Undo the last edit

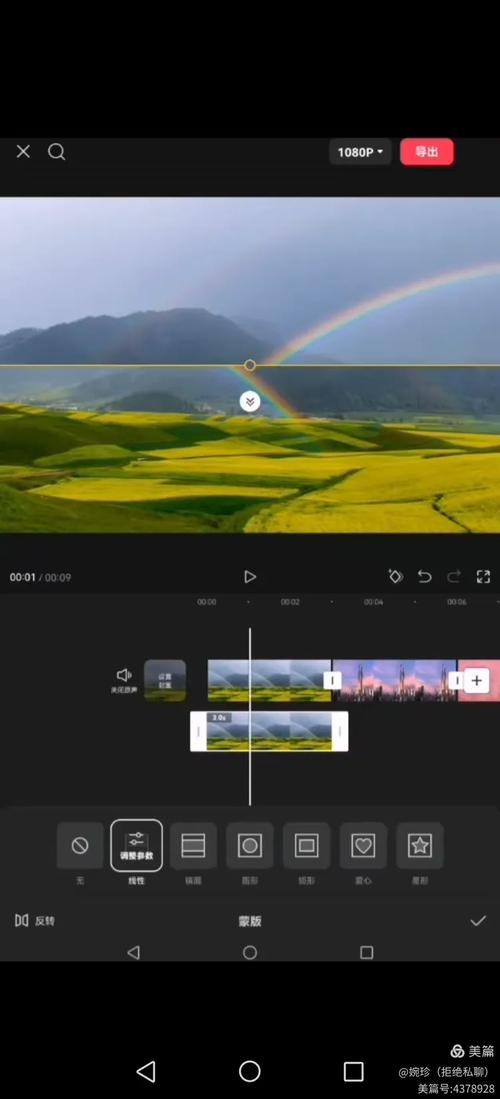point(424,576)
